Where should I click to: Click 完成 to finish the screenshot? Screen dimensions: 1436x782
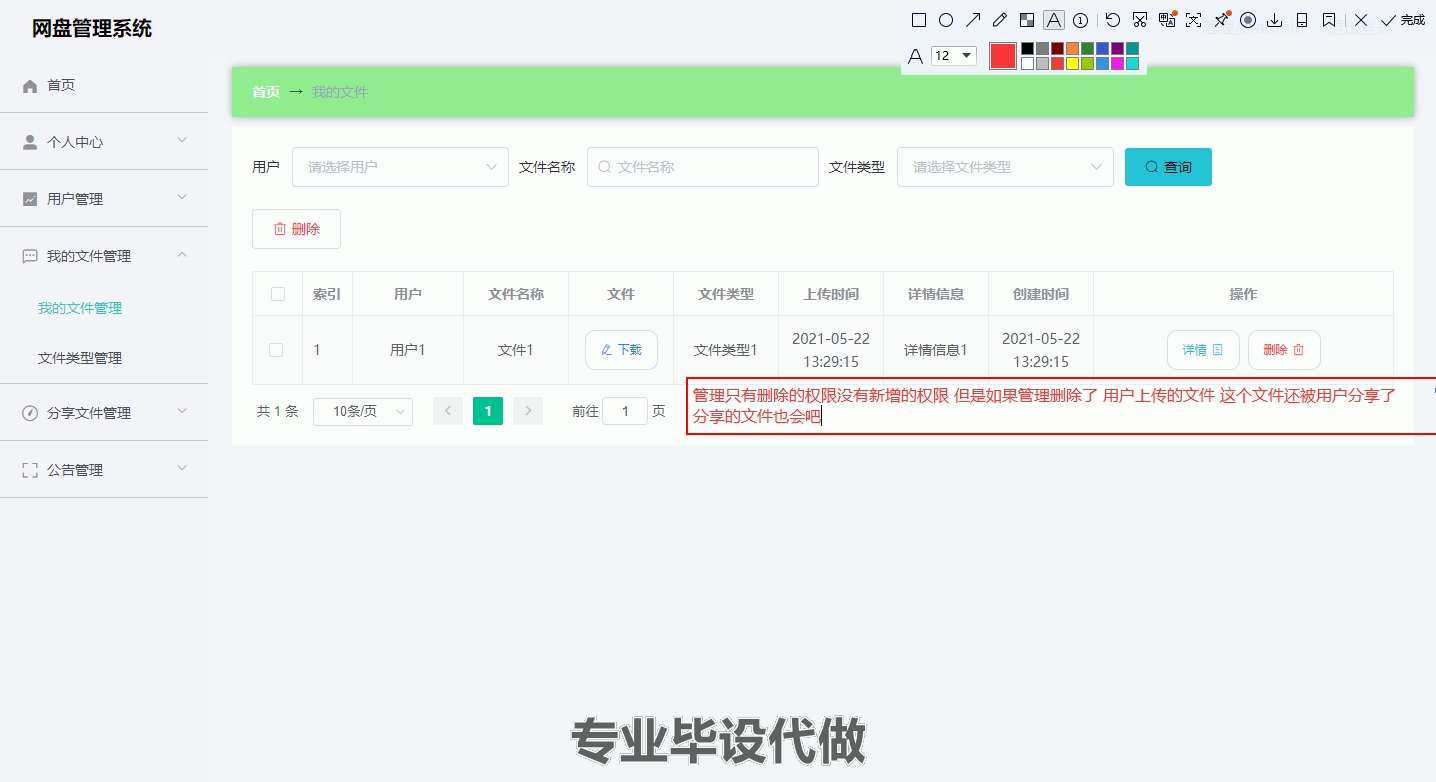[x=1402, y=20]
